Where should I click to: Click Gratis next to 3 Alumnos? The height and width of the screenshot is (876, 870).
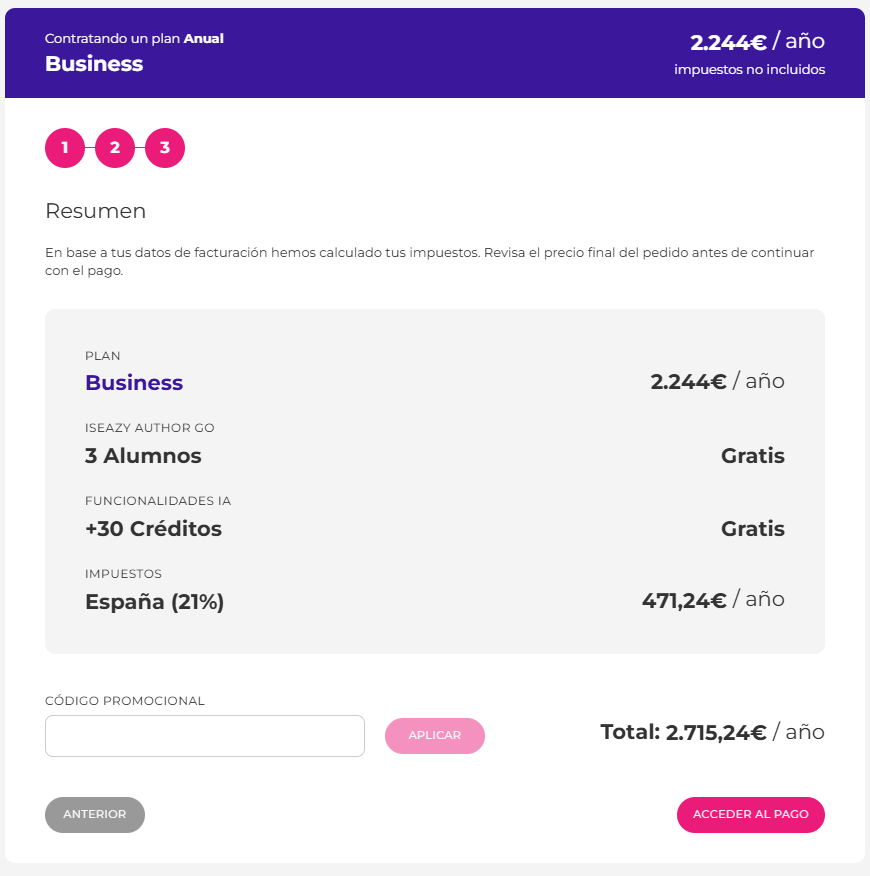[x=752, y=456]
